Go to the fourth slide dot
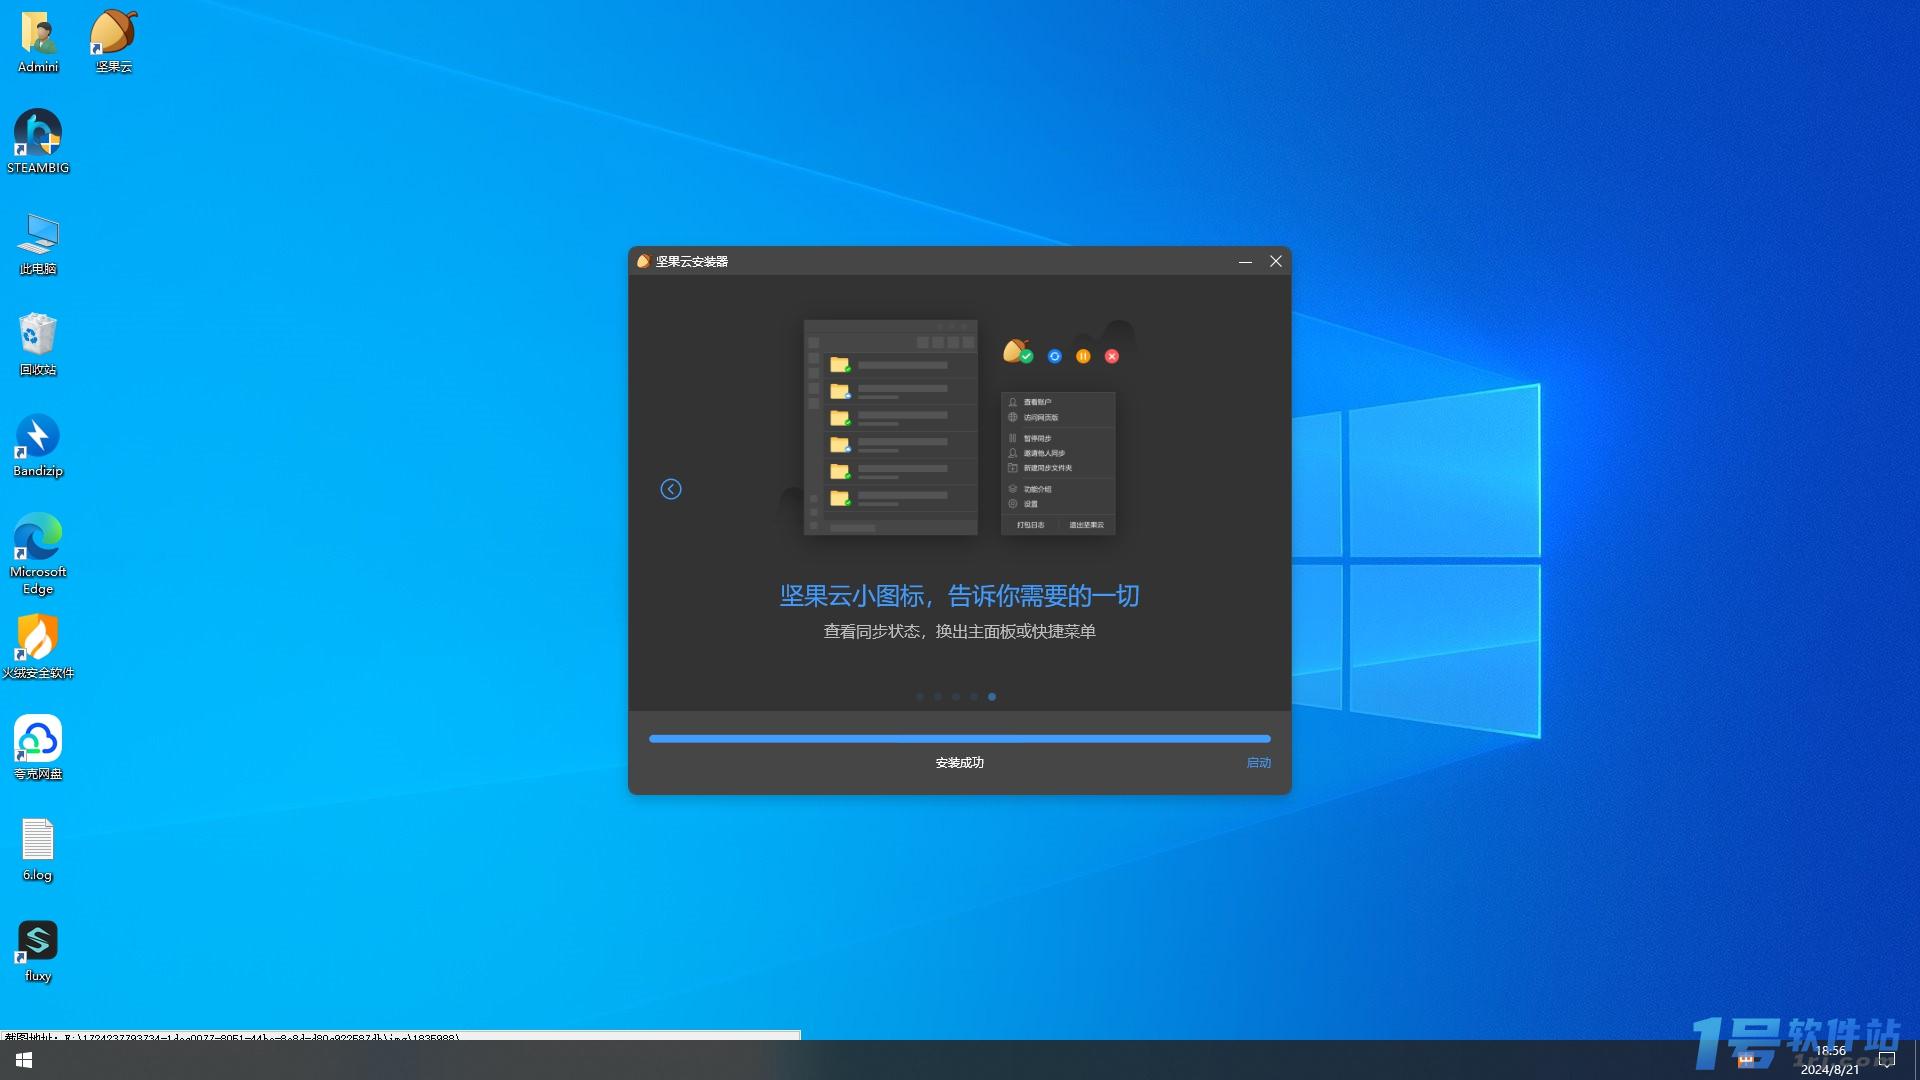 coord(974,697)
